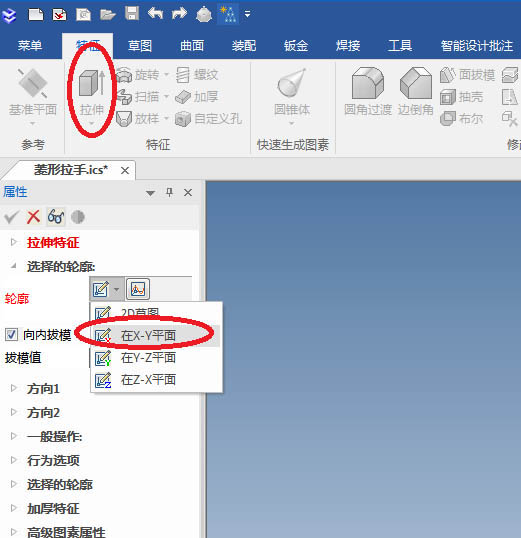This screenshot has height=538, width=521.
Task: Expand the lower 选择的轮廓 section
Action: click(13, 484)
